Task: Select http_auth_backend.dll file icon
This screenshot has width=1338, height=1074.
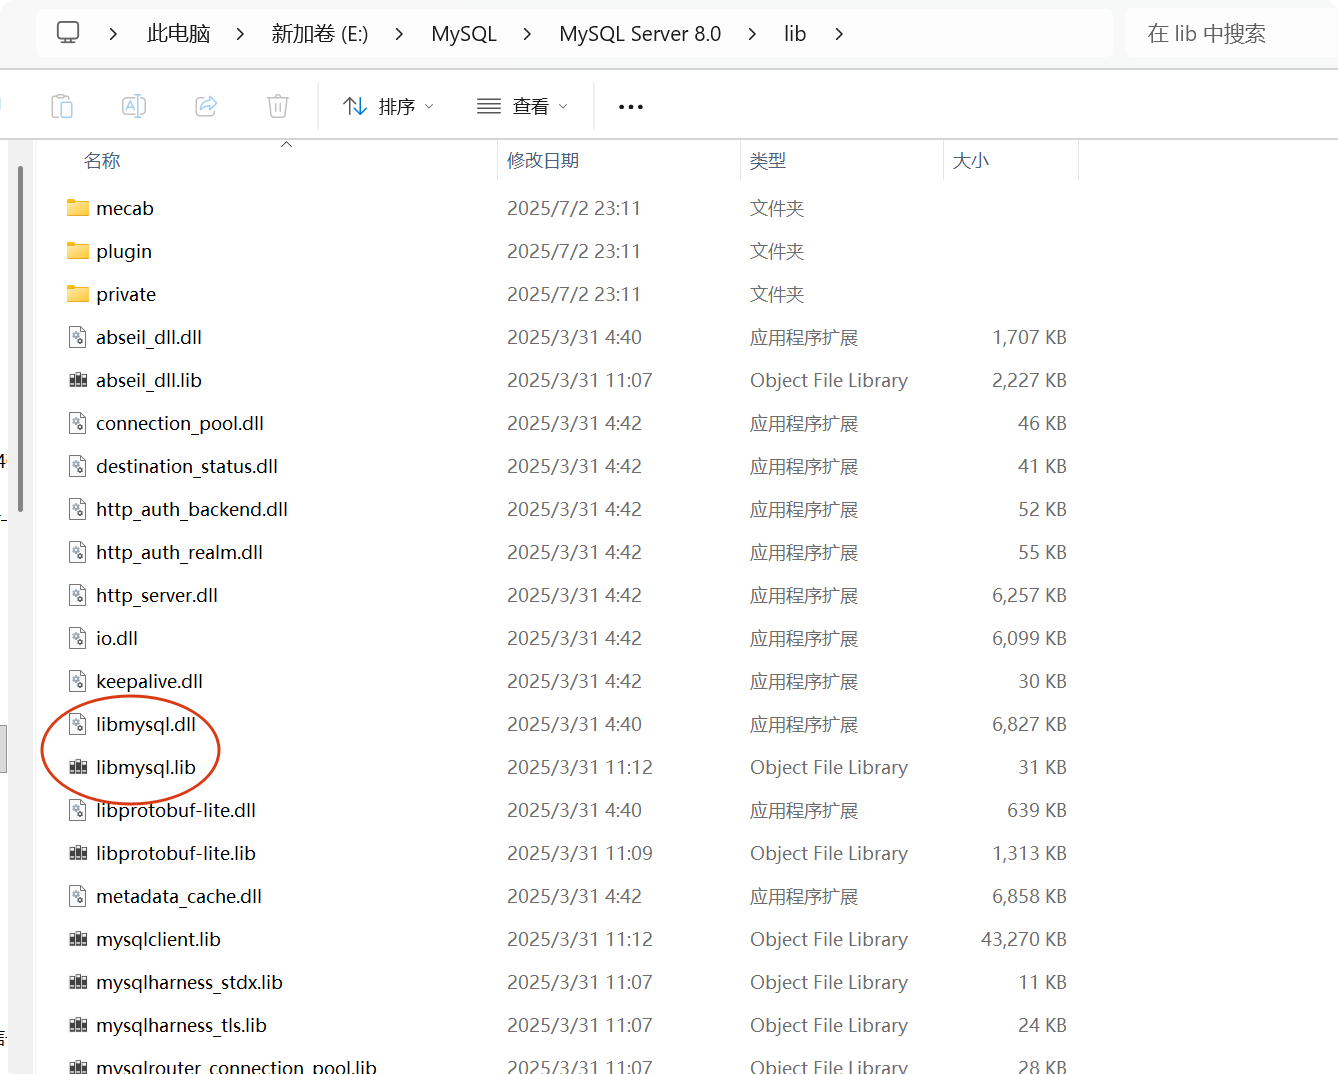Action: (x=78, y=509)
